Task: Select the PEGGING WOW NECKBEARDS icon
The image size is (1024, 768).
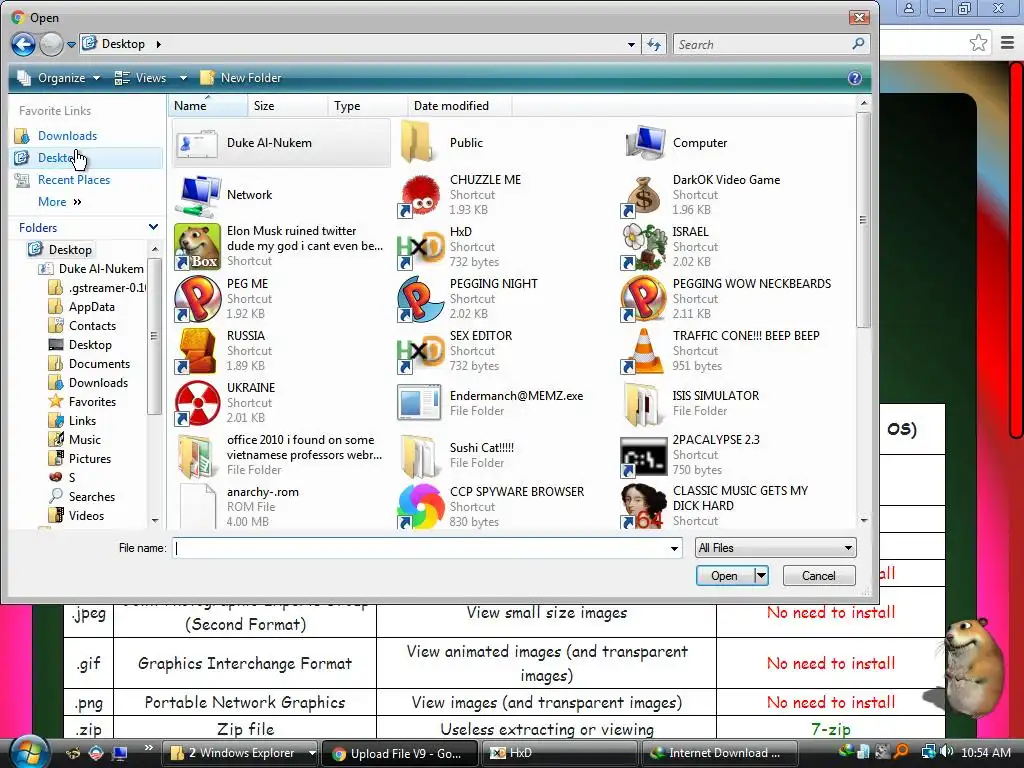Action: coord(643,299)
